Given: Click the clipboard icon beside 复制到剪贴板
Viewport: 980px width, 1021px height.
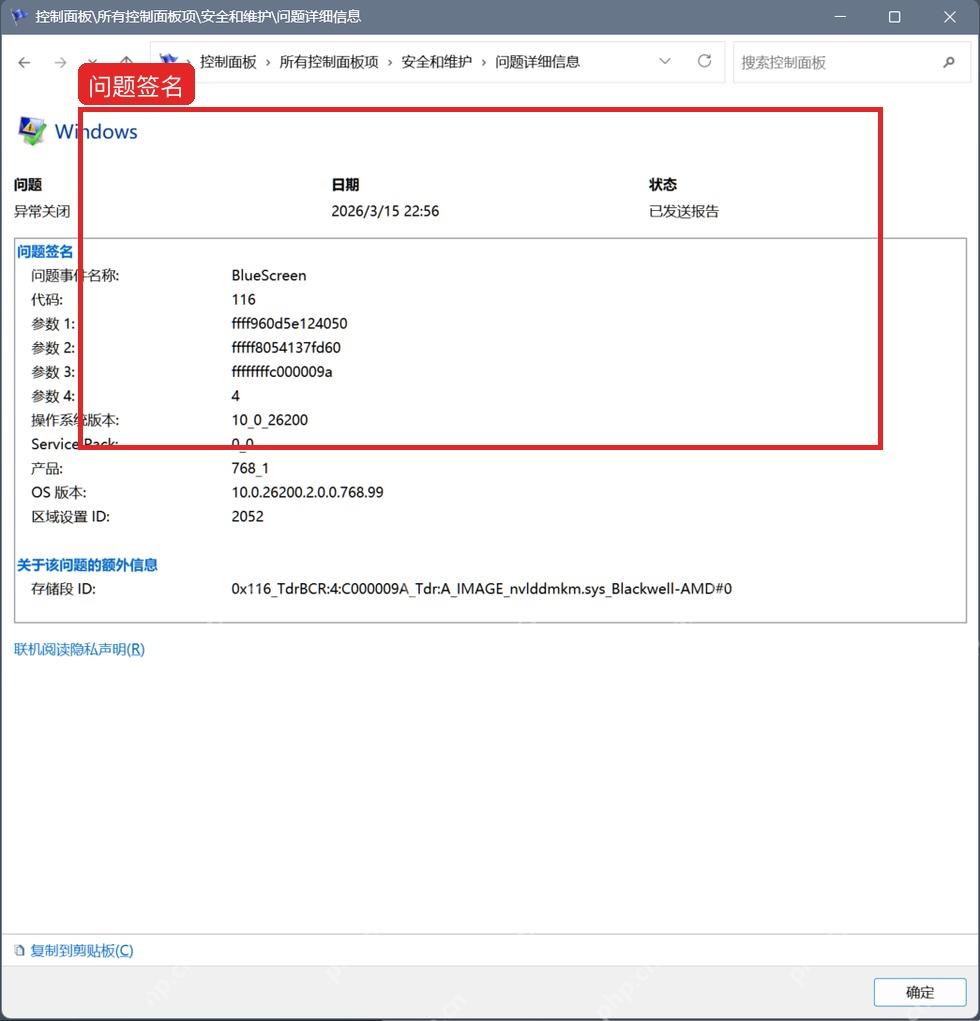Looking at the screenshot, I should [x=20, y=951].
